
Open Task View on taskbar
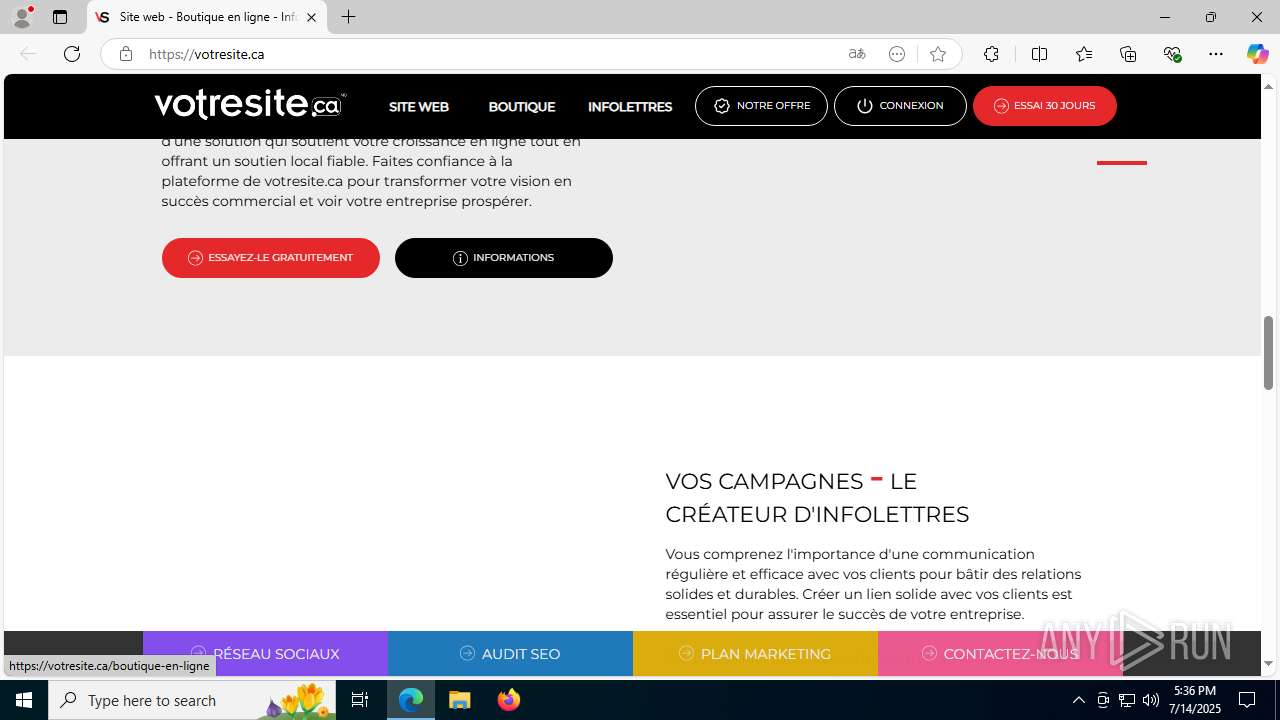361,700
